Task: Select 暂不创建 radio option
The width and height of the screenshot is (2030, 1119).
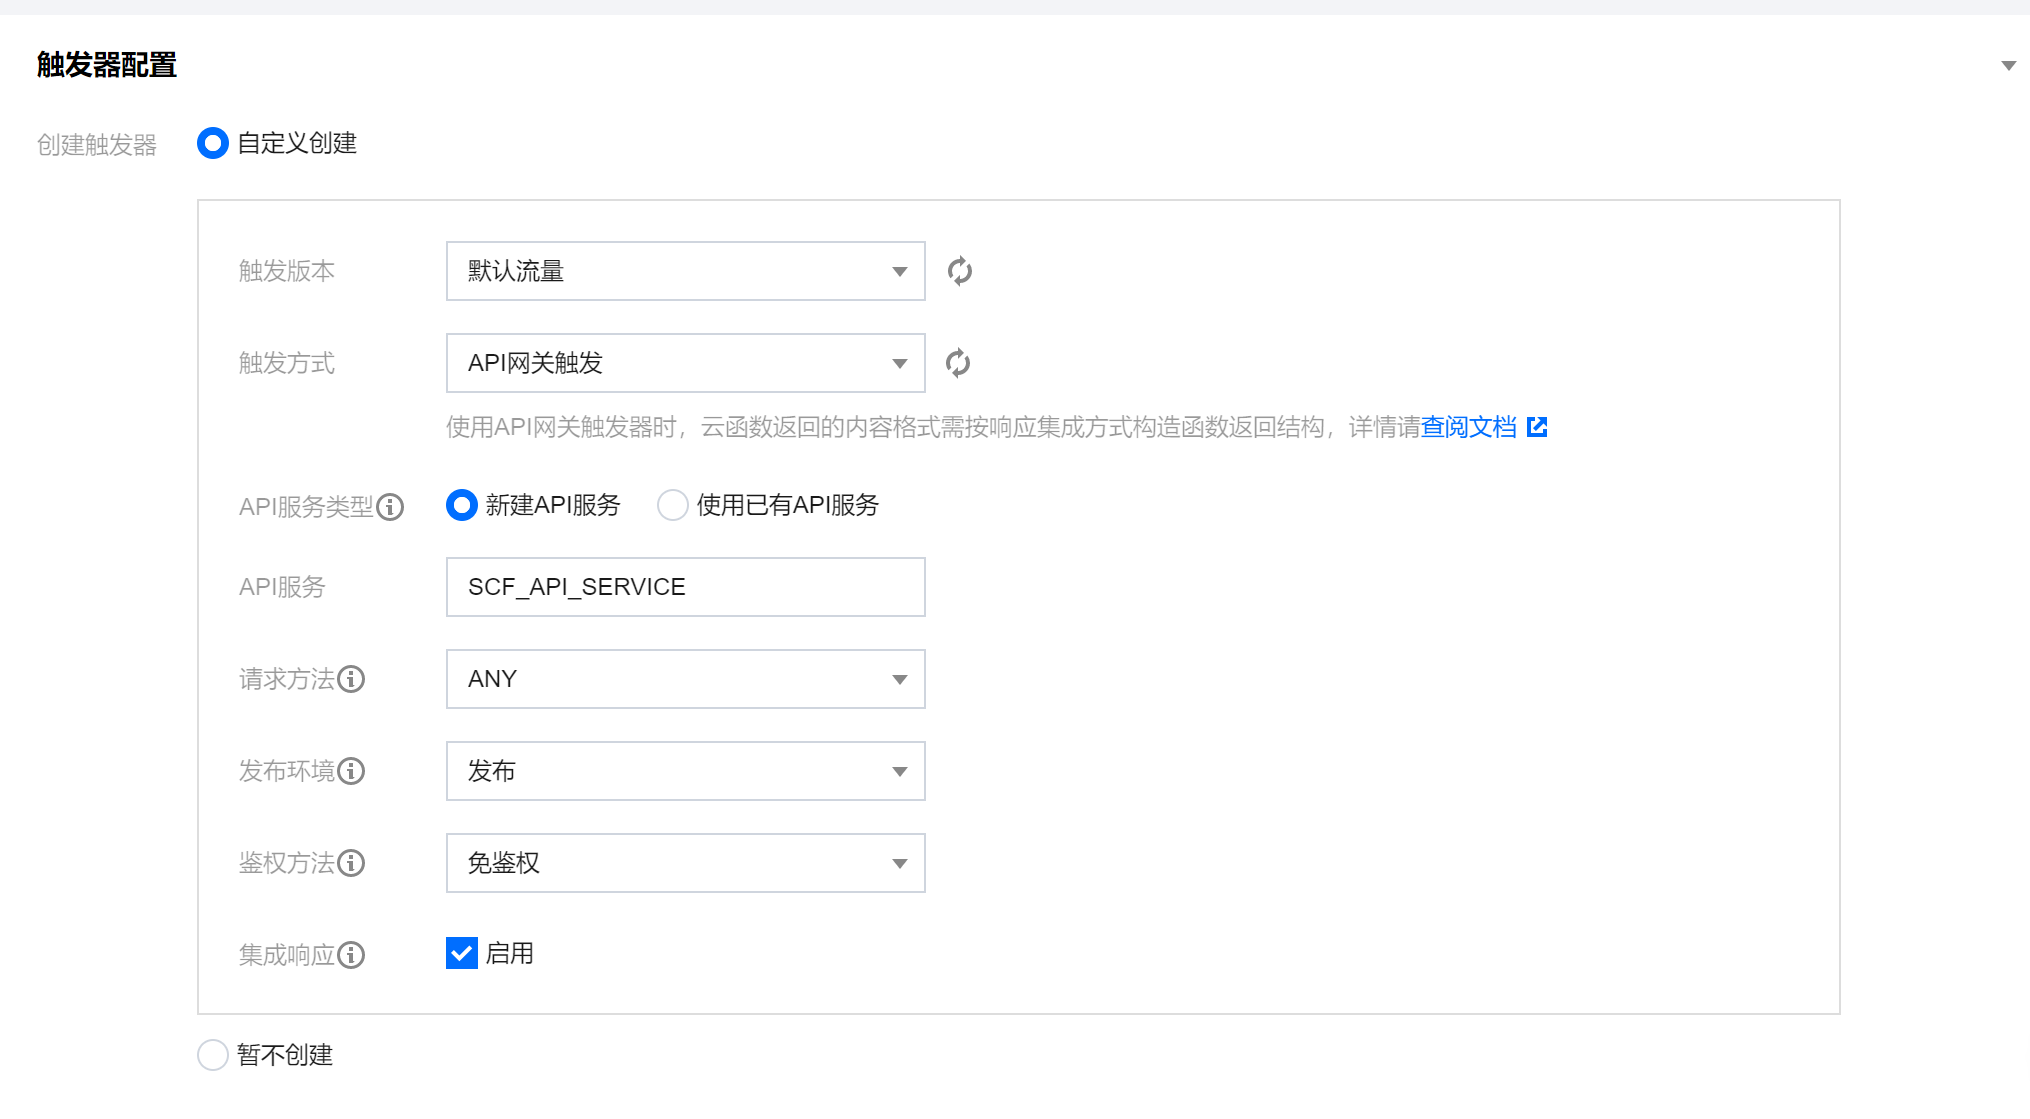Action: (213, 1055)
